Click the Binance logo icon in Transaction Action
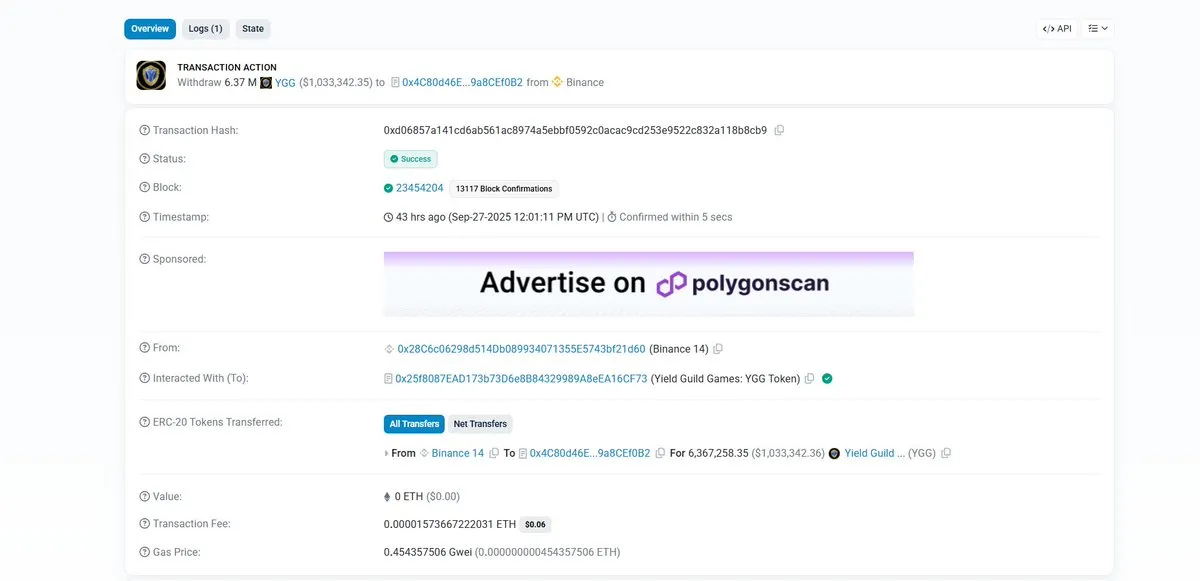Viewport: 1200px width, 581px height. [558, 82]
